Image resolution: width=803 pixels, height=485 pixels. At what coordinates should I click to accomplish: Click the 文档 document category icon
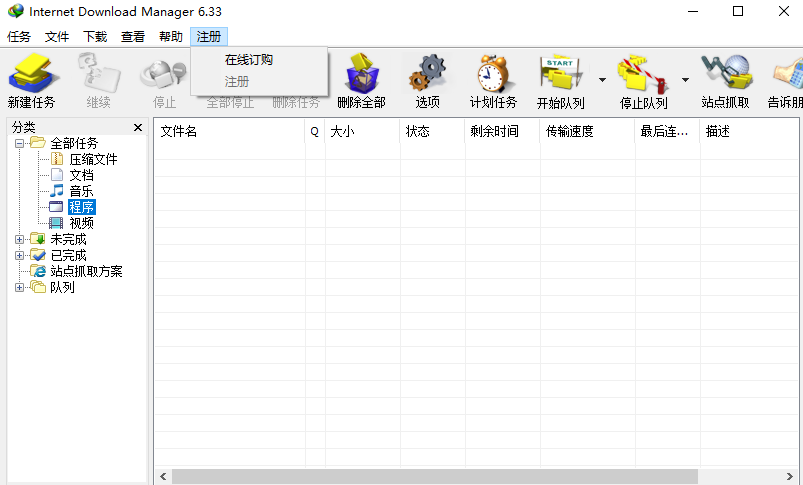pos(57,175)
